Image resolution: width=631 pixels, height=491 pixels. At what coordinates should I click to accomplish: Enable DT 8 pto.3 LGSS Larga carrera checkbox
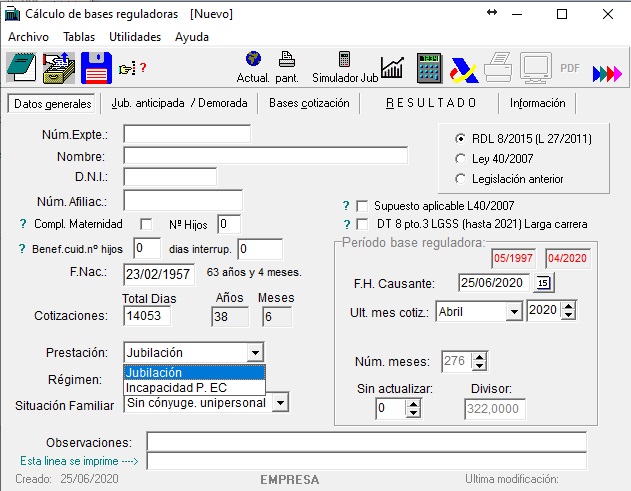click(x=362, y=224)
